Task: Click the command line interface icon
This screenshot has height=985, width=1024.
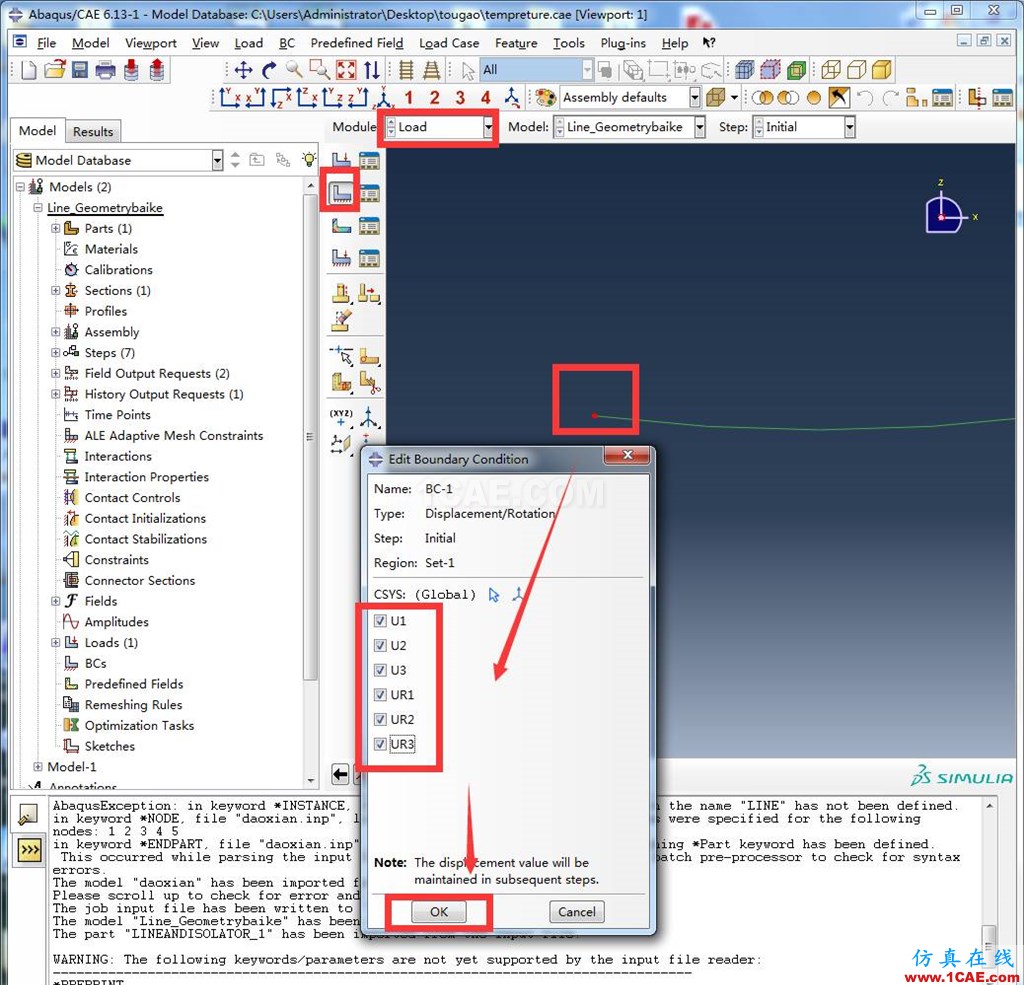Action: (29, 850)
